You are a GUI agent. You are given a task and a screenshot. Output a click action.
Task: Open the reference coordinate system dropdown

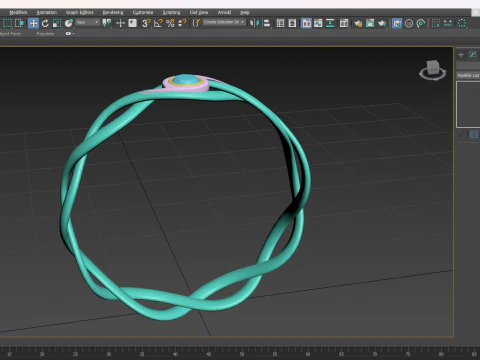[87, 22]
